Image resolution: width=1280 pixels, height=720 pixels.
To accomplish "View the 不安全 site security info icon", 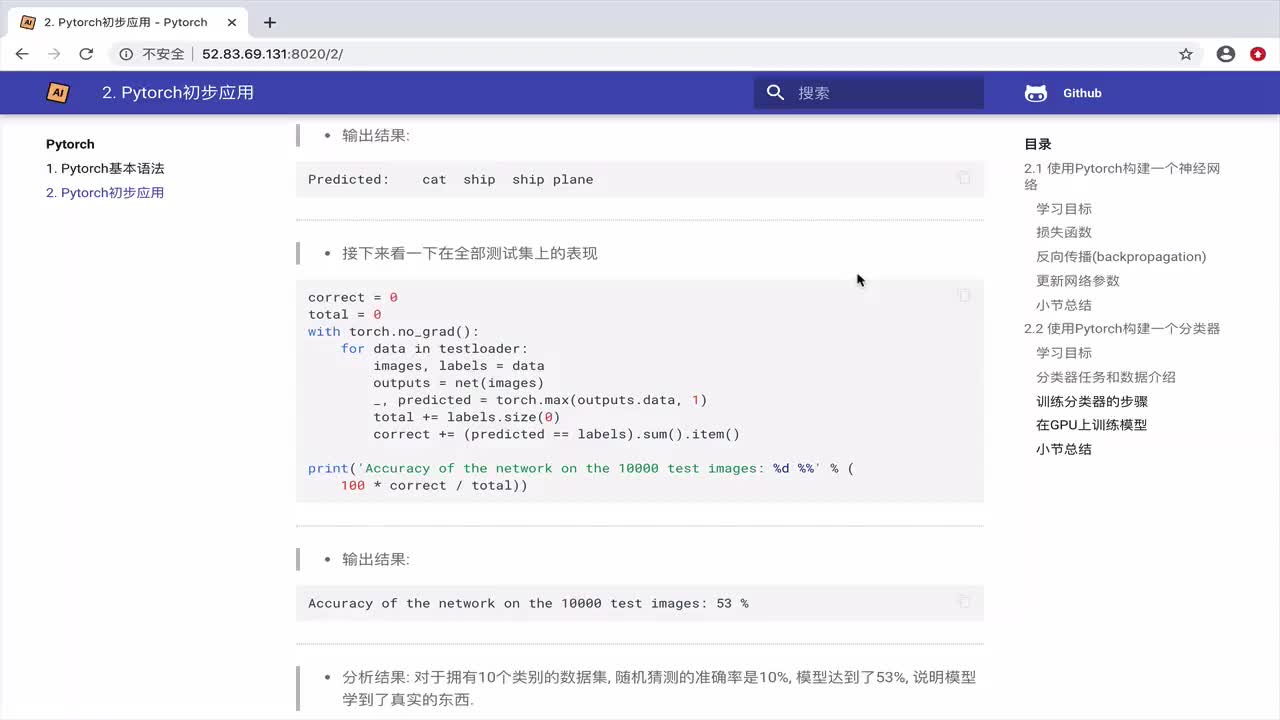I will coord(126,54).
